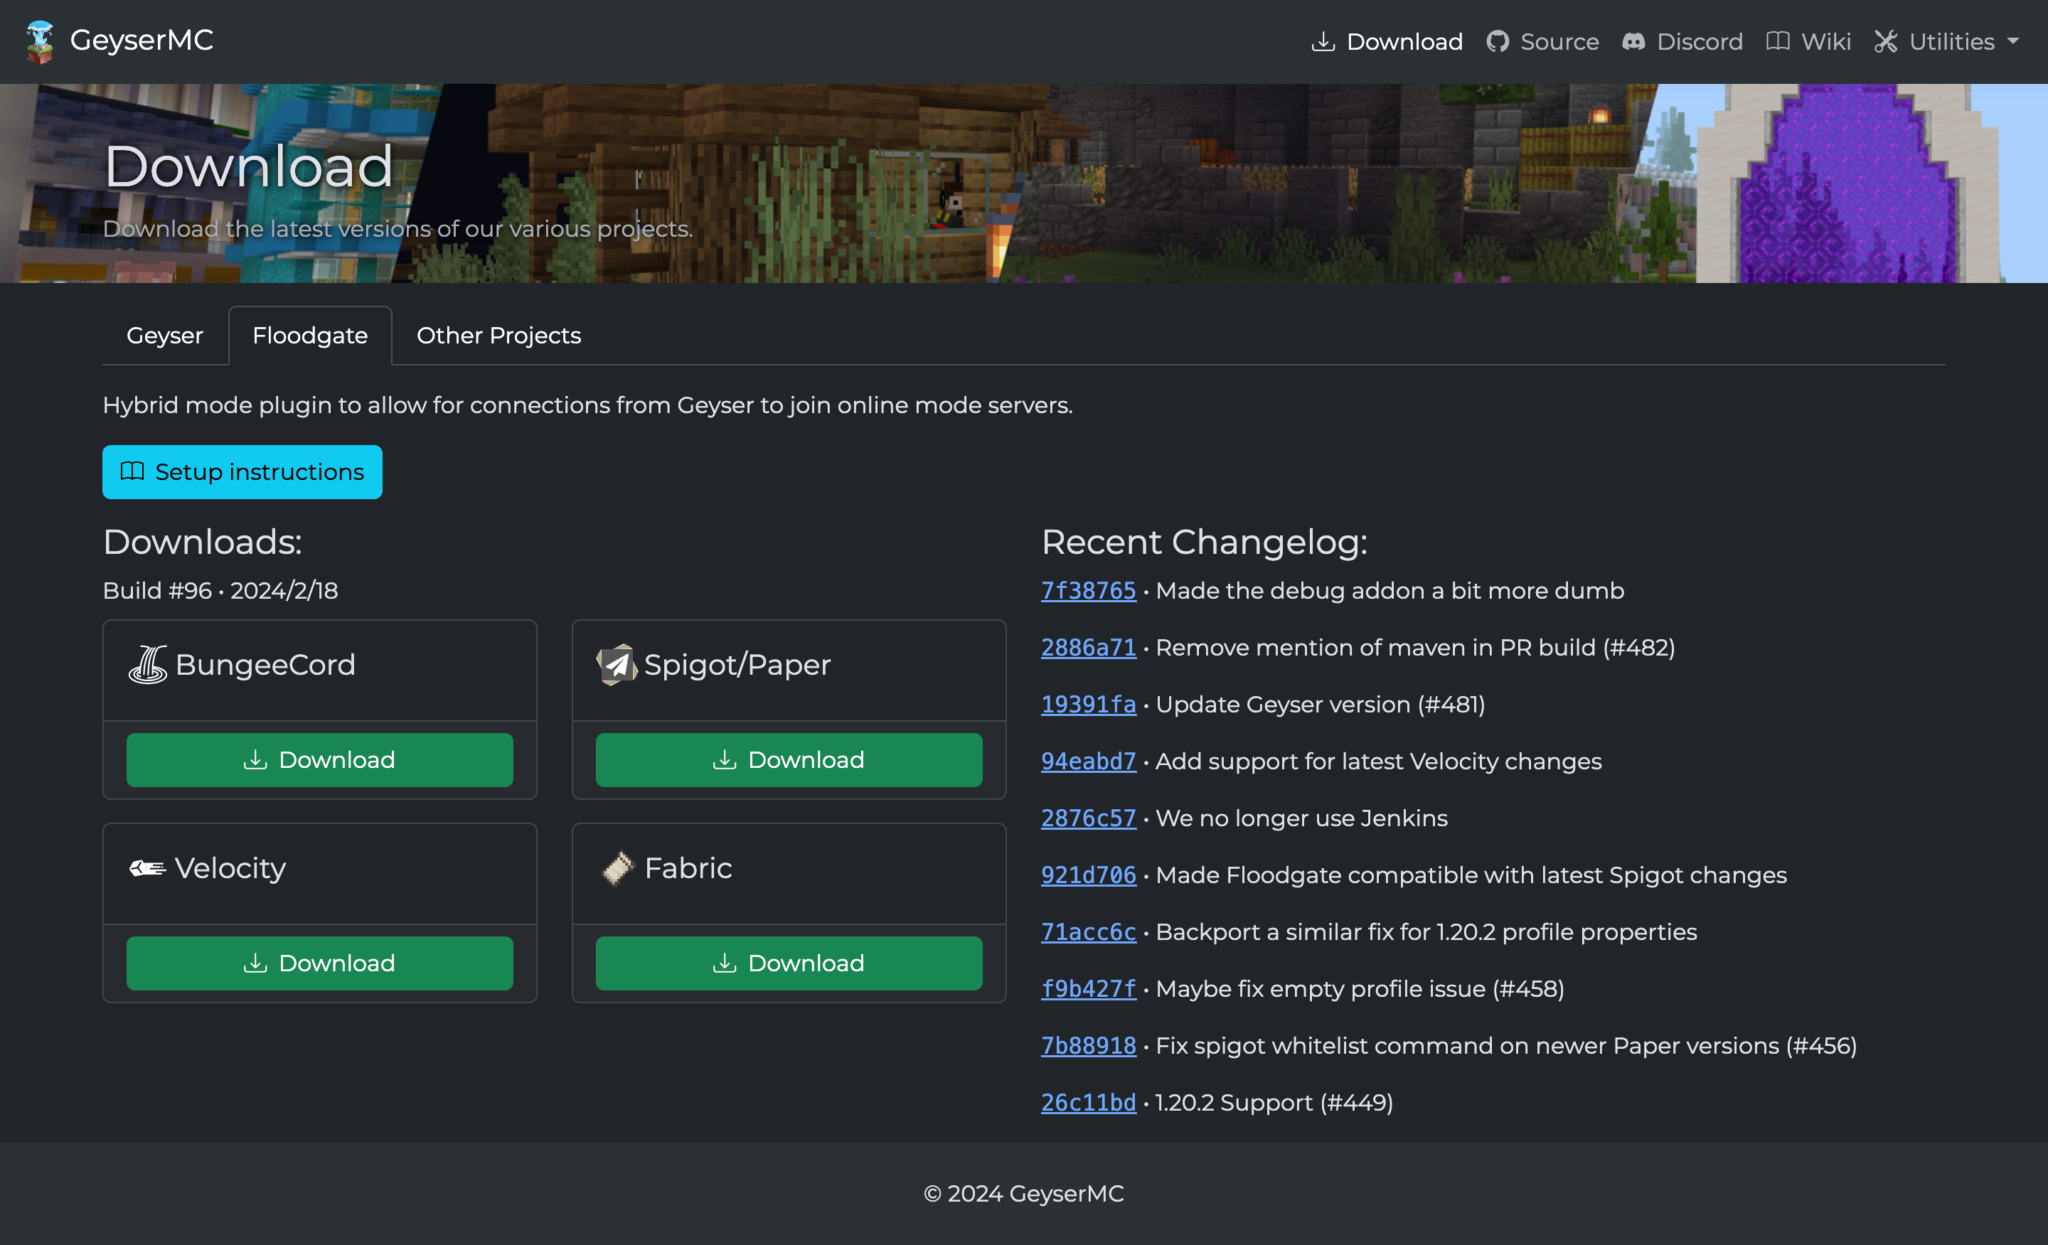Open commit 94eabd7 about Velocity changes
Screen dimensions: 2048x1245
(x=1088, y=761)
